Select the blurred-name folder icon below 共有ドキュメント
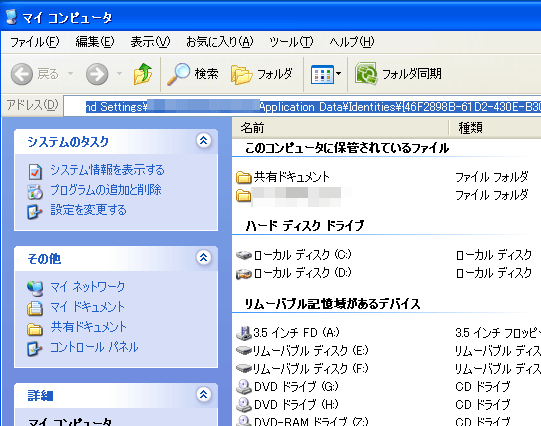 (x=244, y=196)
